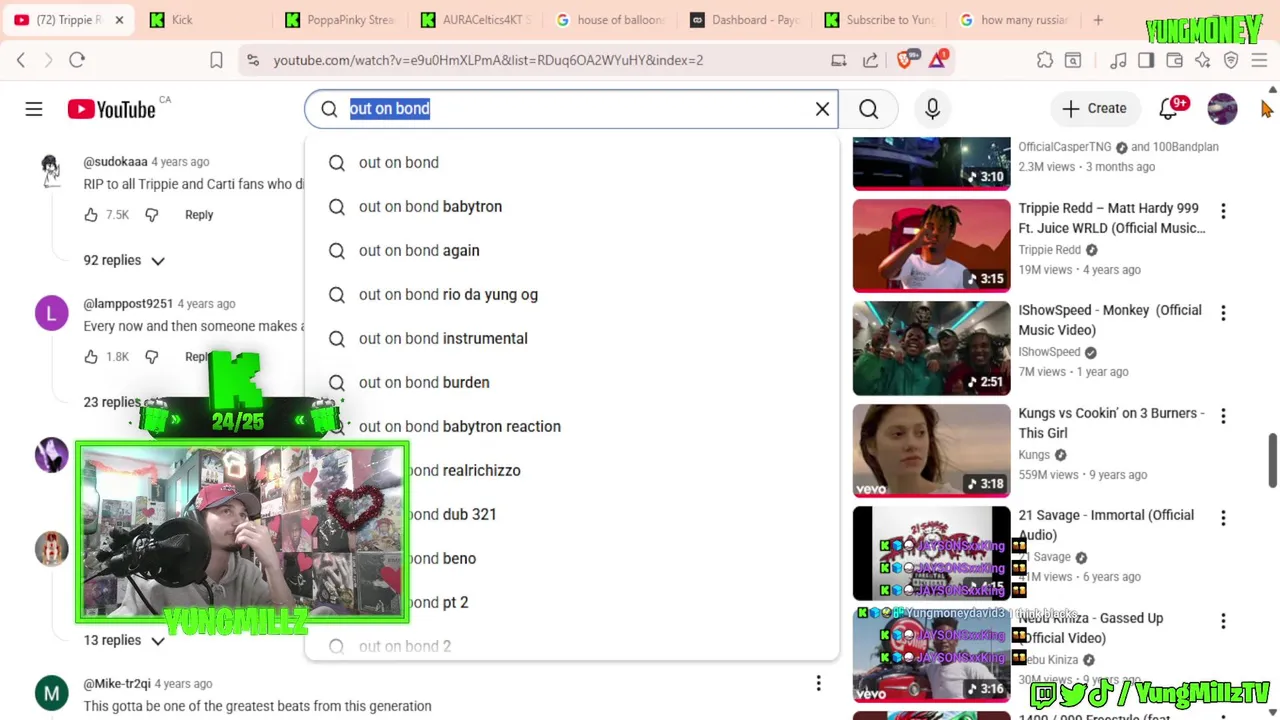Open menu for 21 Savage Immortal video

click(1223, 518)
